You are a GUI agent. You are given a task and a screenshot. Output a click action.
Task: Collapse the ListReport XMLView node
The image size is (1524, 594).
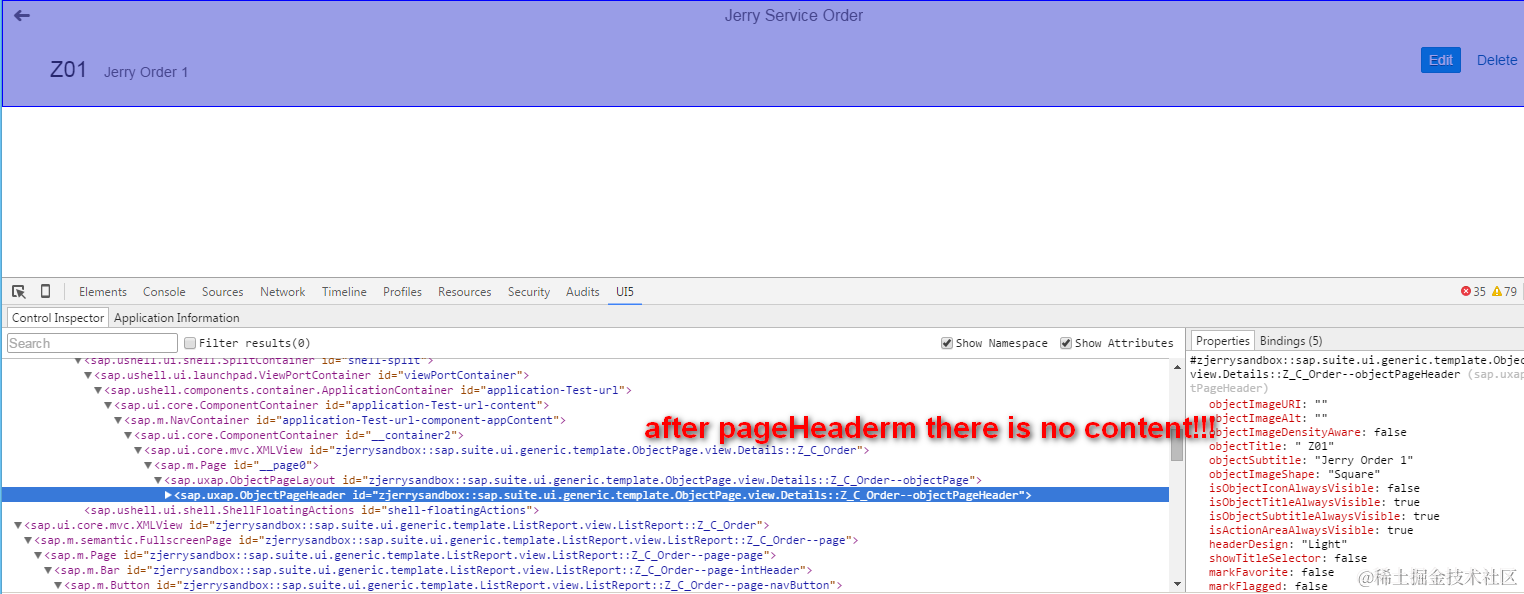pyautogui.click(x=18, y=525)
